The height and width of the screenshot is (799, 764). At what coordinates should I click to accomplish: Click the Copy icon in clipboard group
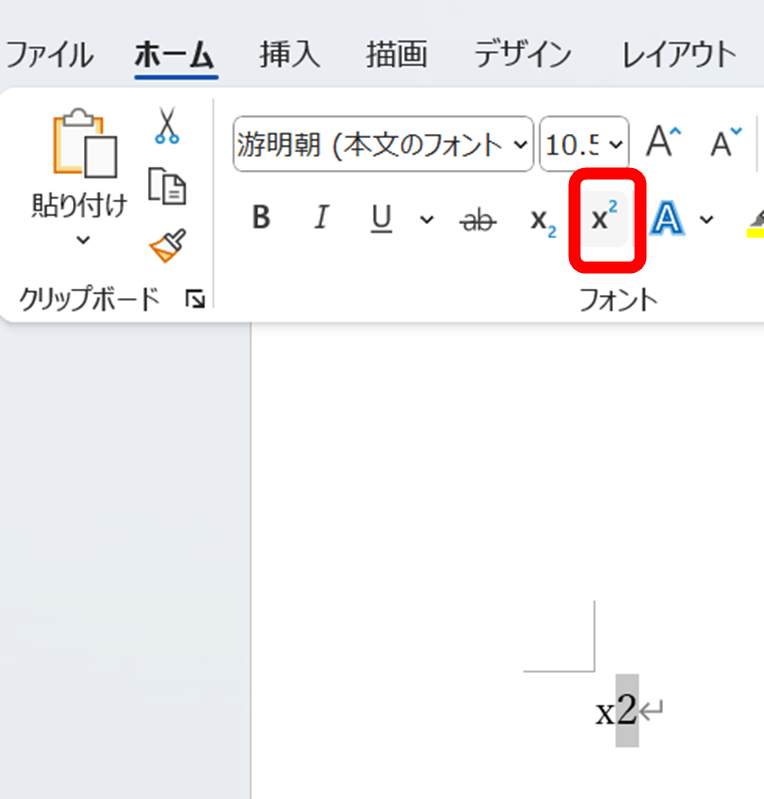point(166,186)
